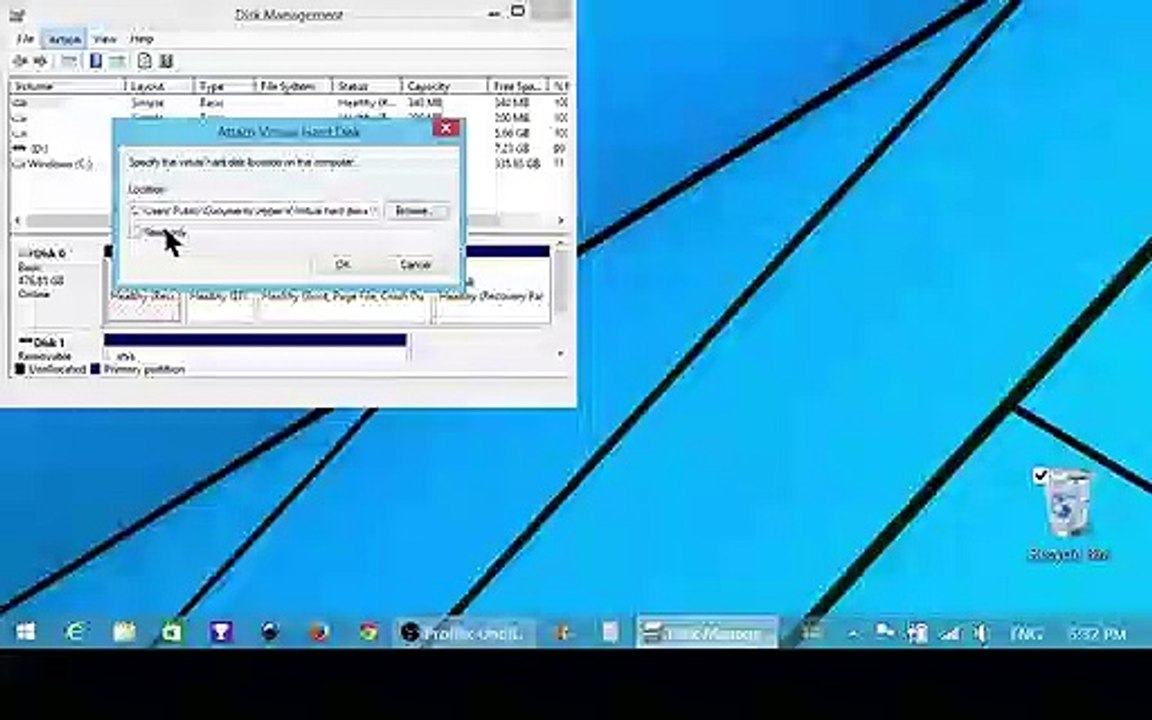1152x720 pixels.
Task: Sort by the Type column header
Action: pos(223,87)
